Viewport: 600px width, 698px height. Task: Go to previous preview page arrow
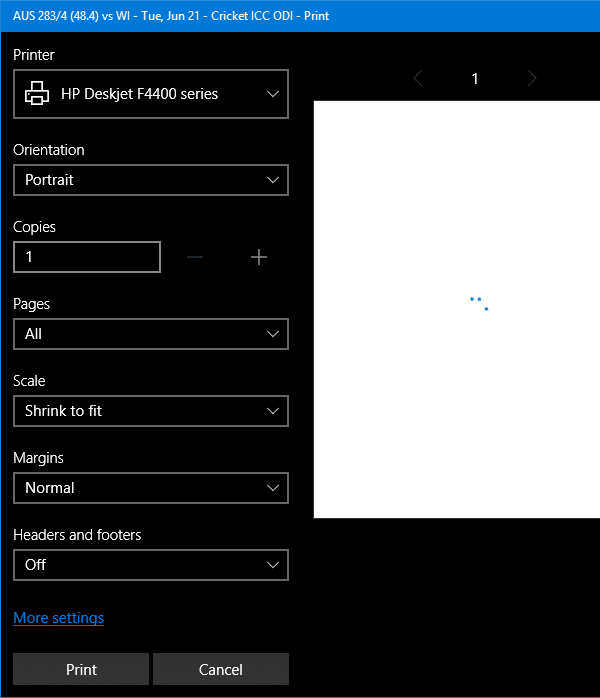(x=418, y=78)
